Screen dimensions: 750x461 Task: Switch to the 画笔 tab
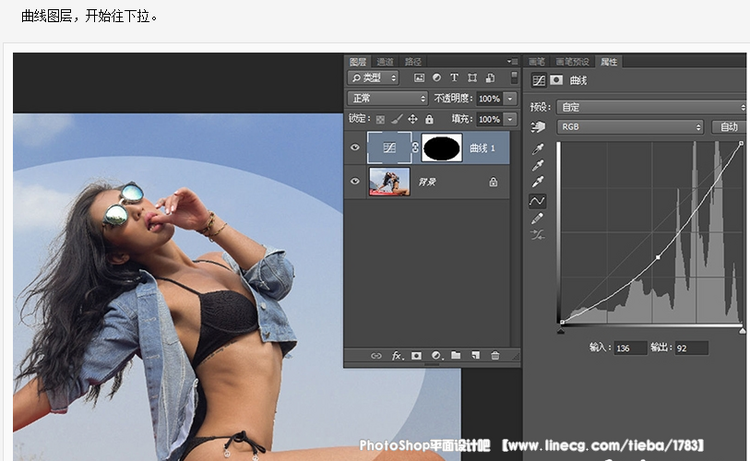(x=537, y=62)
